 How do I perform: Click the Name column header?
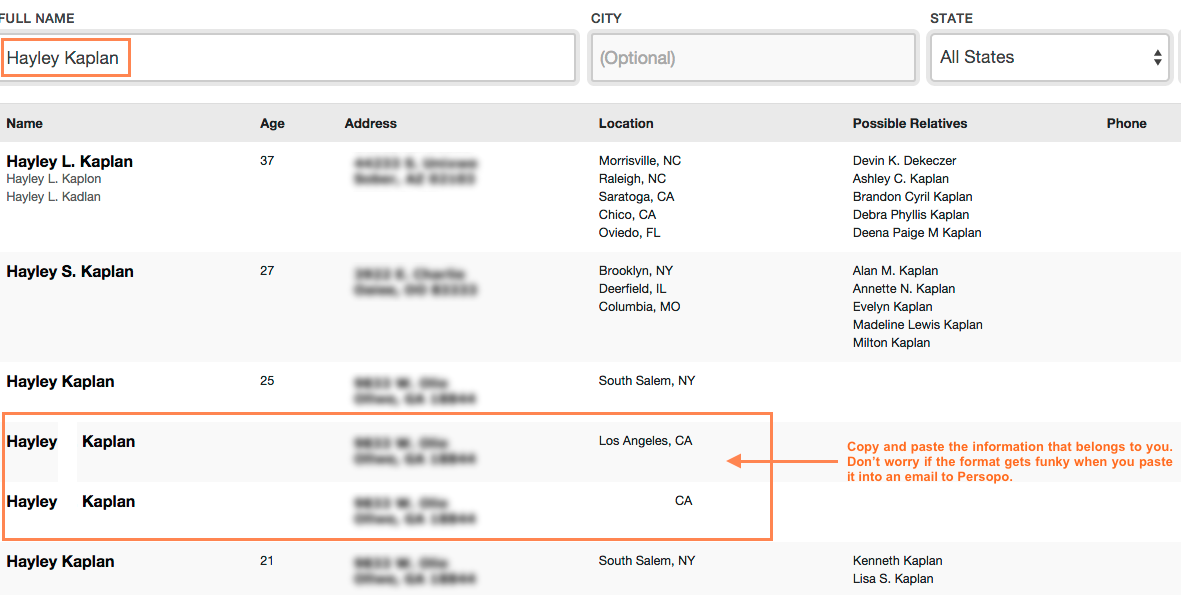pos(25,124)
